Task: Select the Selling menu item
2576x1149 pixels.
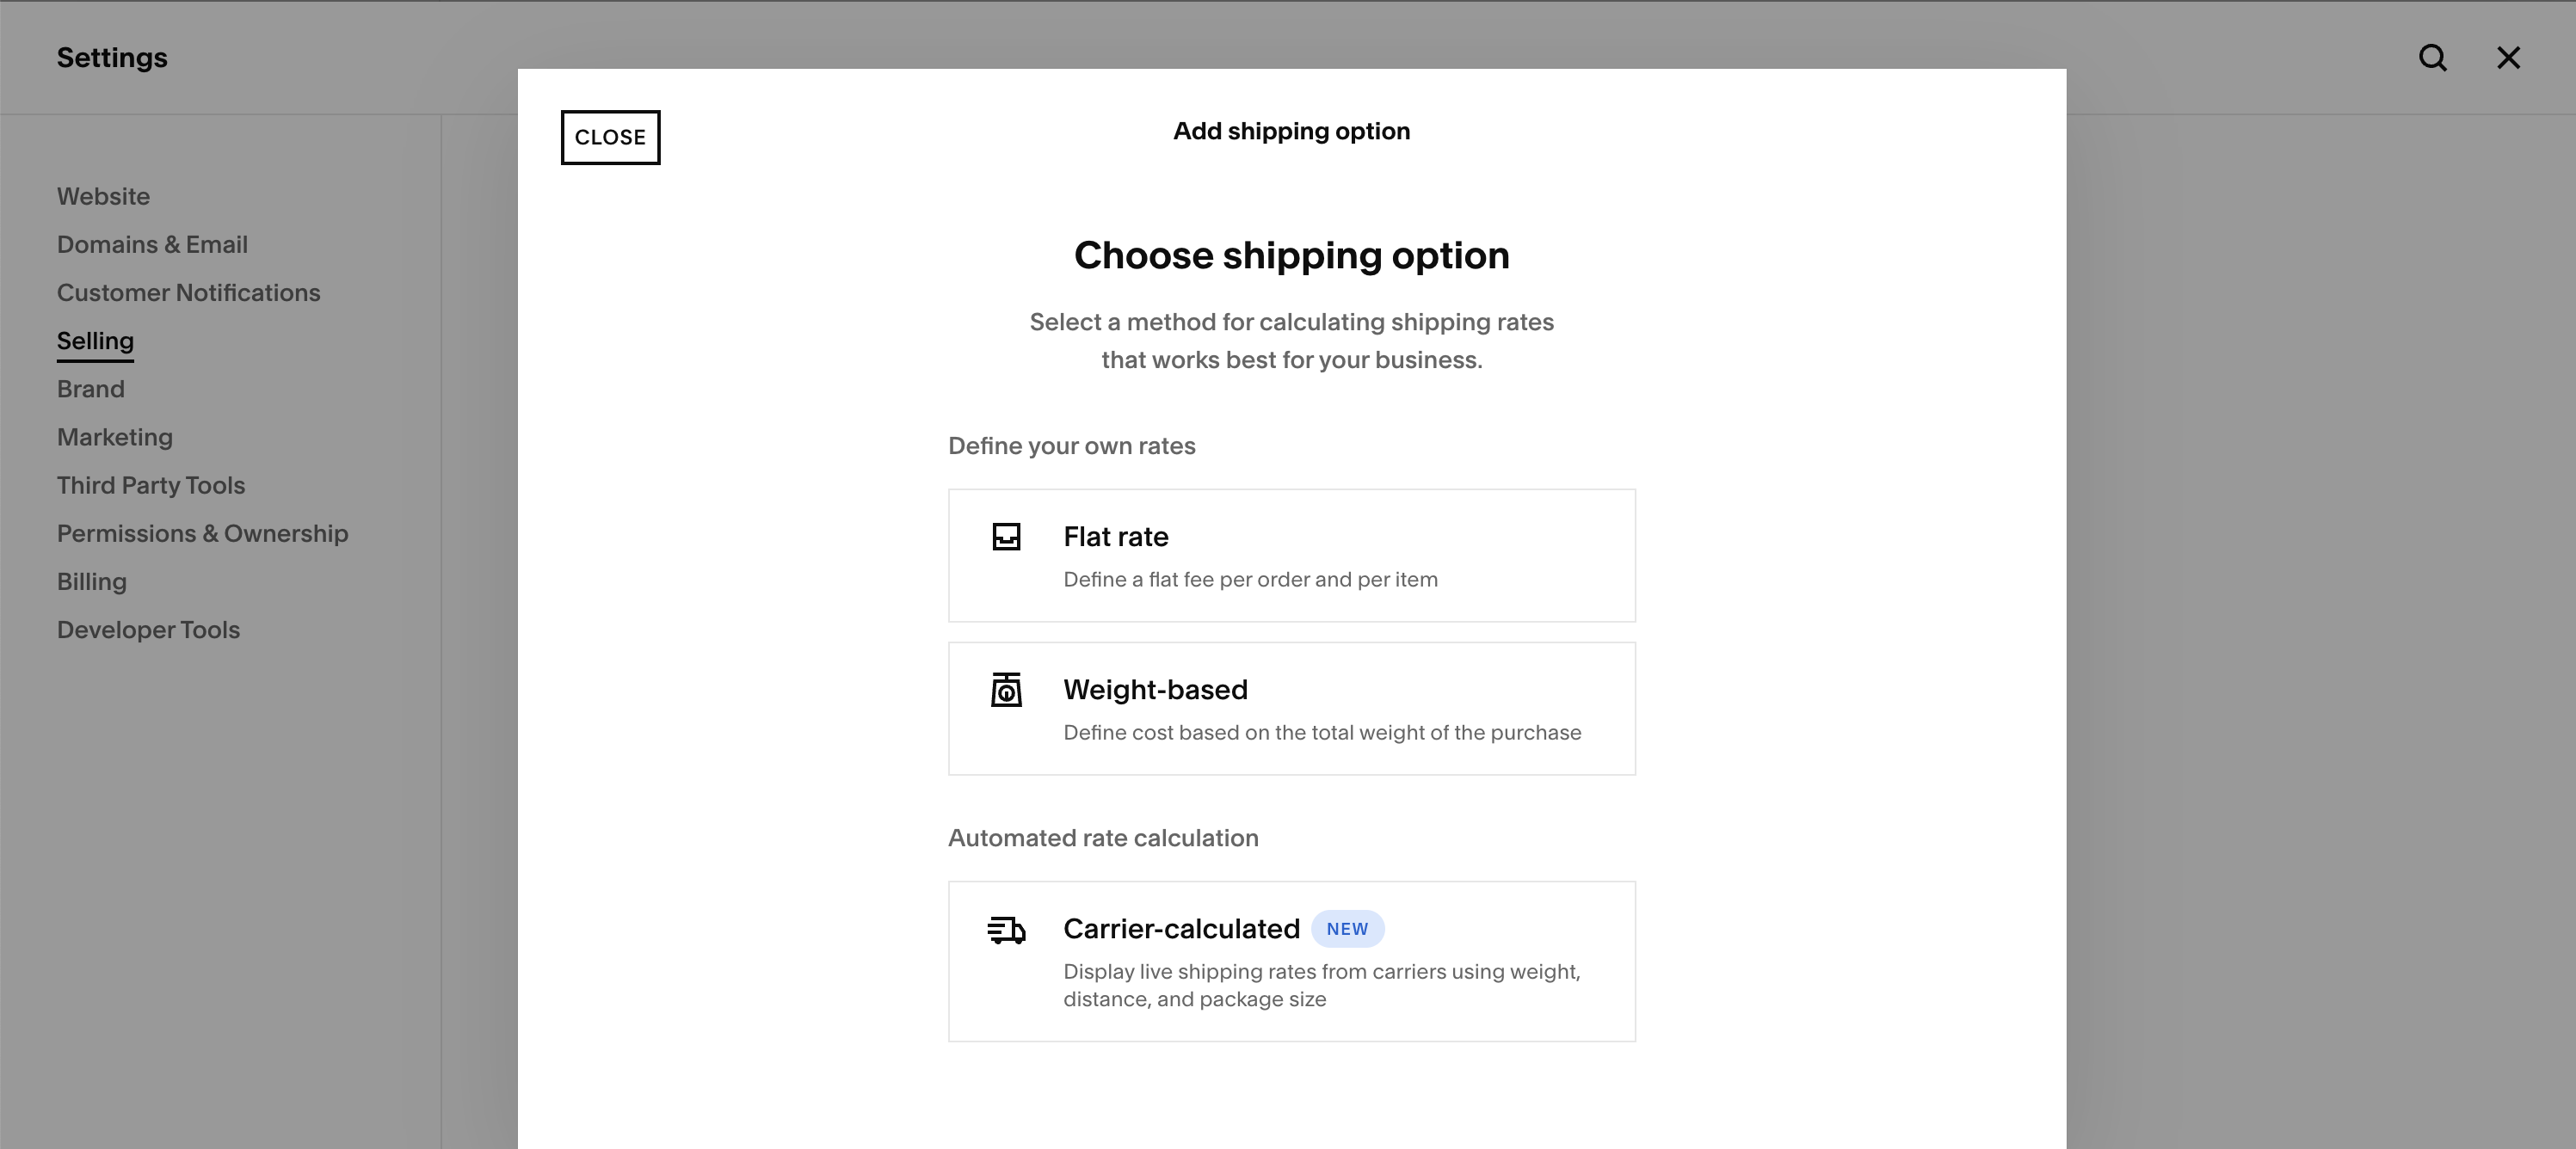Action: (x=95, y=341)
